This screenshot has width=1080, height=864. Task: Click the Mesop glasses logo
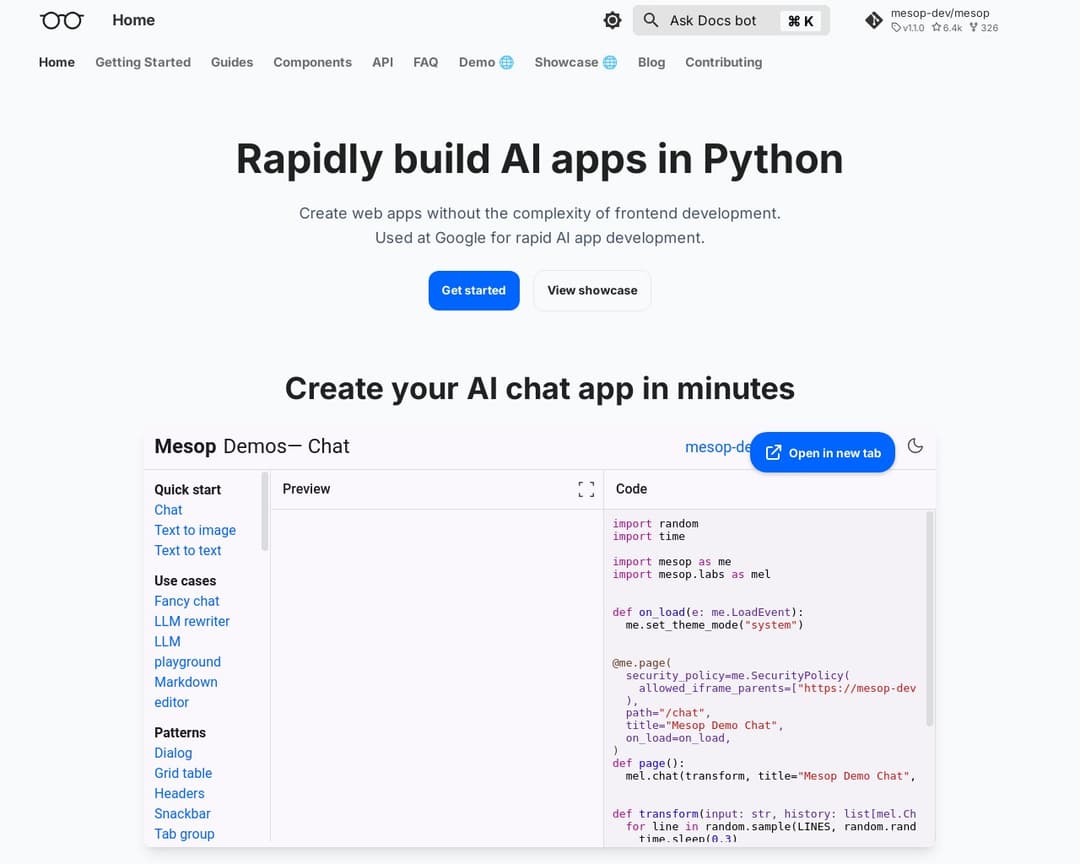point(62,20)
